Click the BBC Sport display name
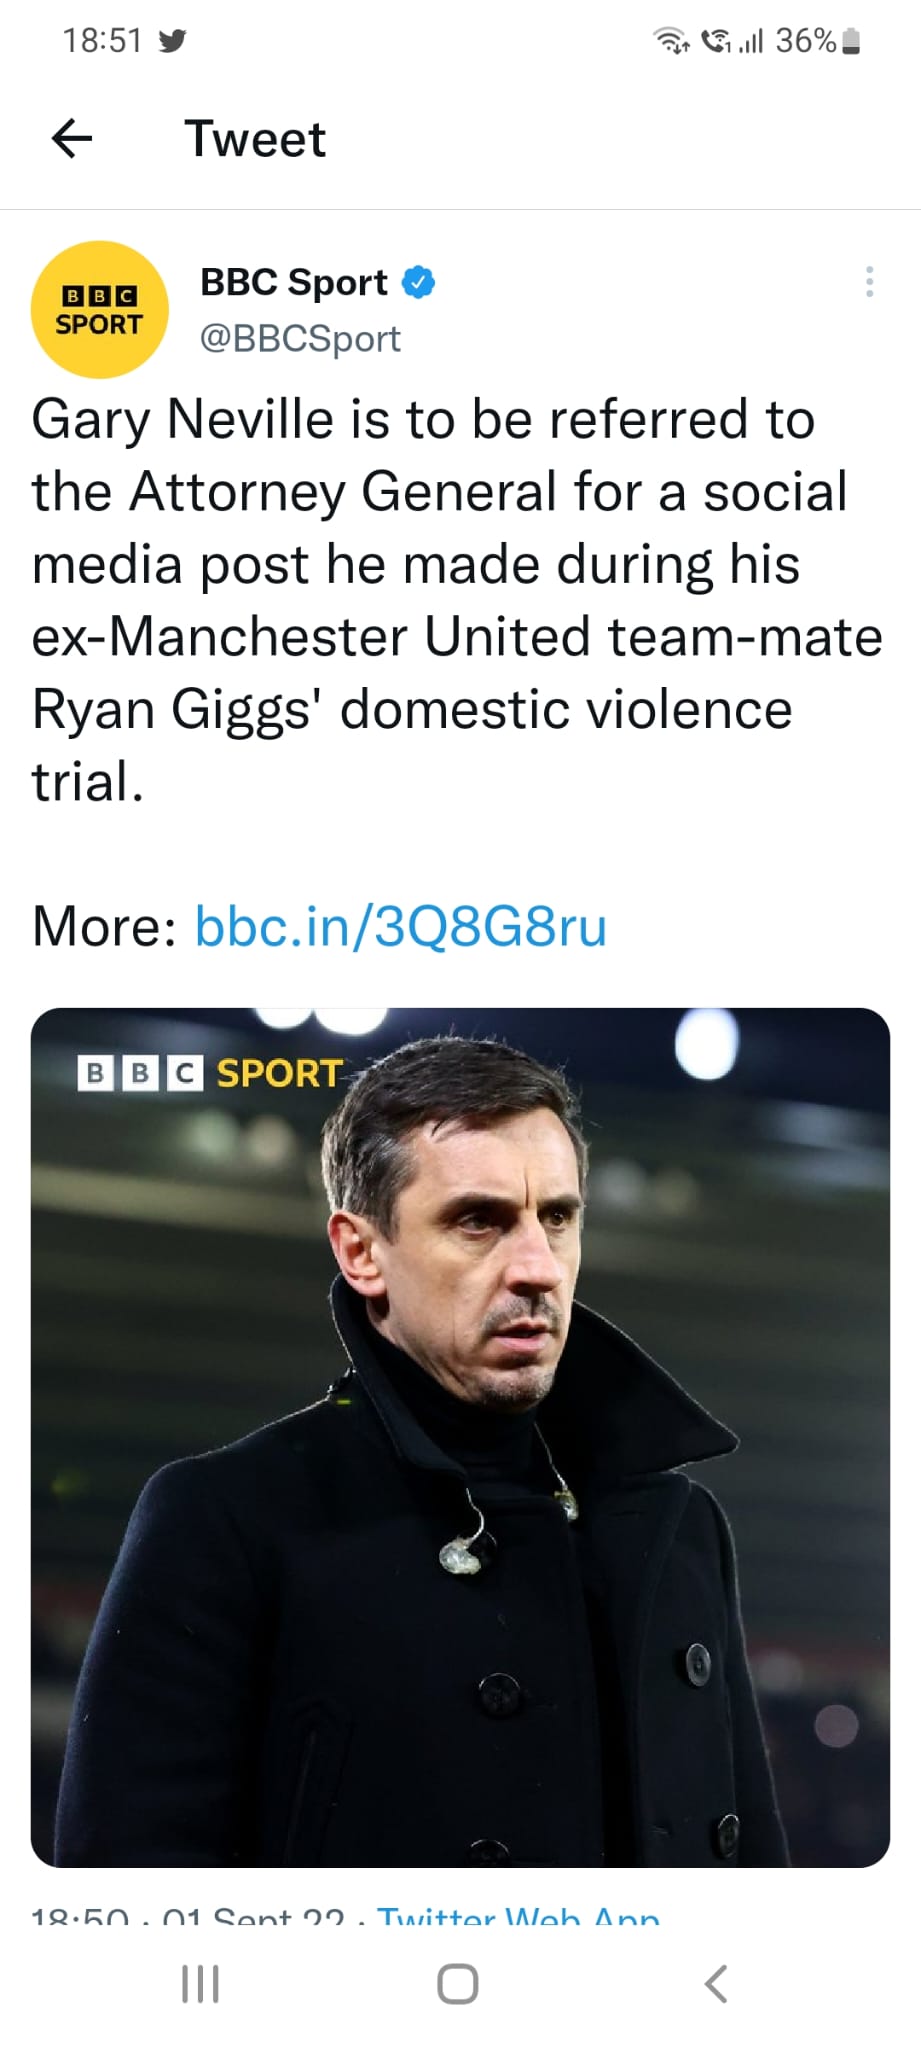The height and width of the screenshot is (2048, 921). pos(294,283)
